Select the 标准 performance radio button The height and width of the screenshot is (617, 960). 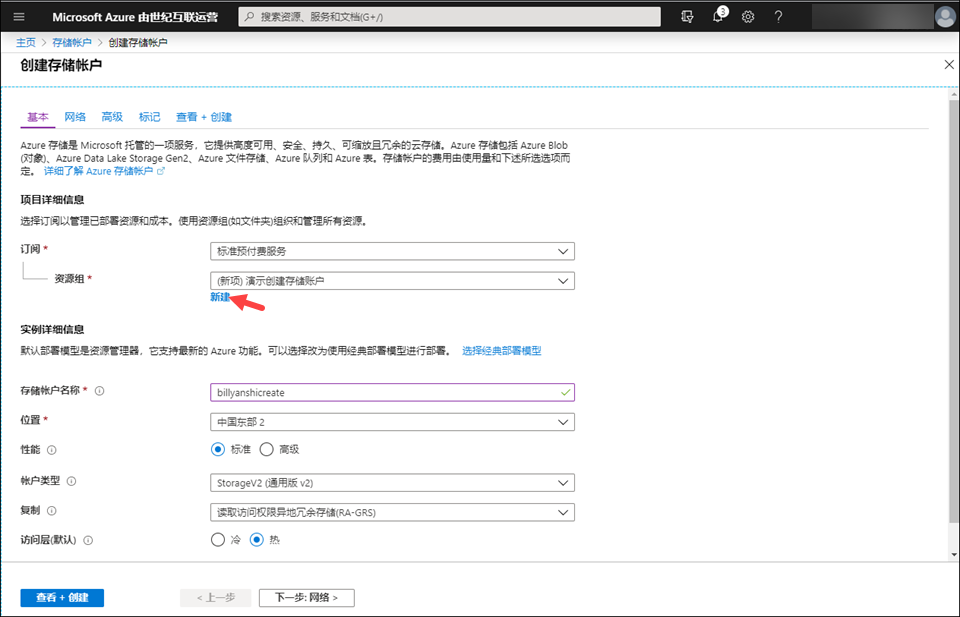coord(218,450)
